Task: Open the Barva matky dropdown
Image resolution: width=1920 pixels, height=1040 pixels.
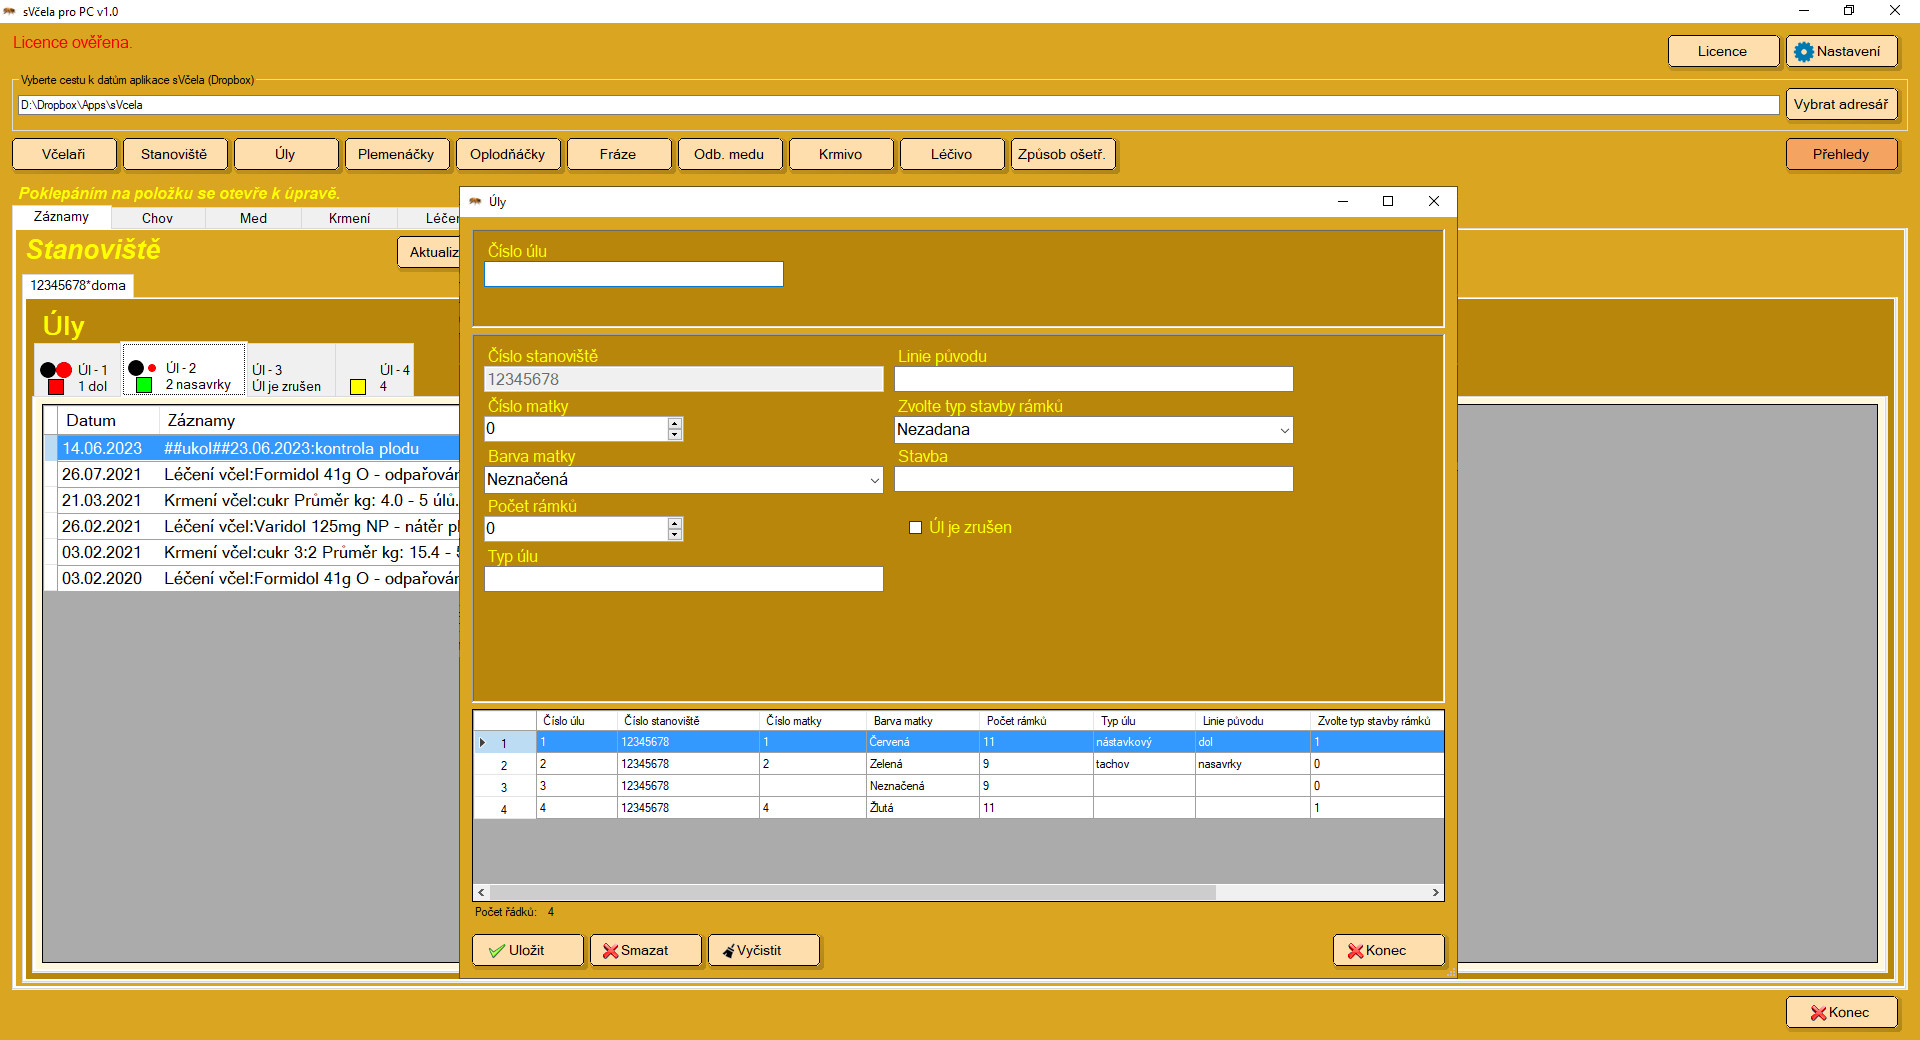Action: 874,480
